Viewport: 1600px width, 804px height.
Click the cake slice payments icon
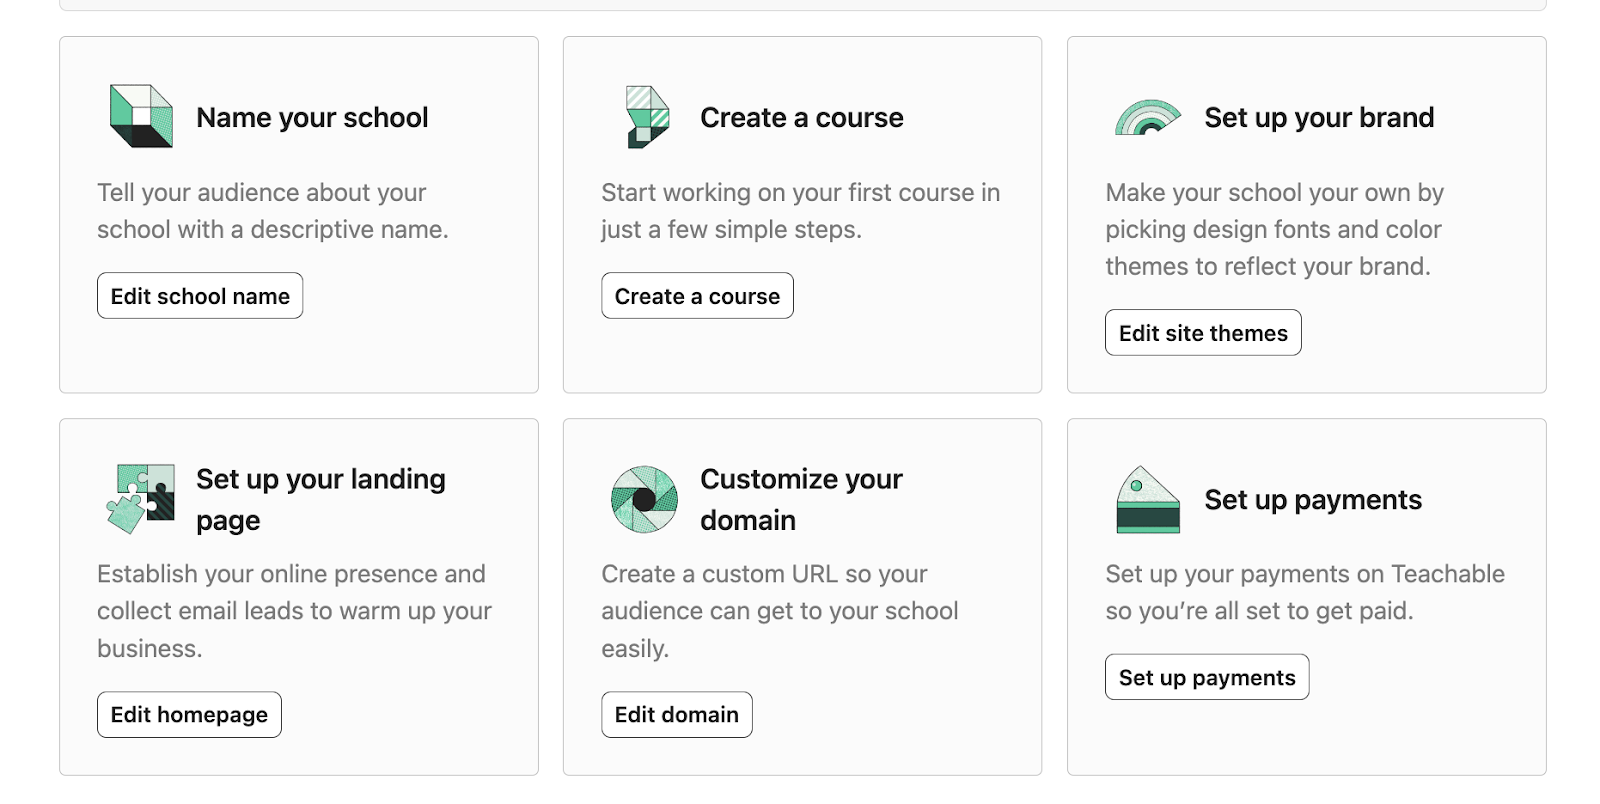(x=1147, y=499)
